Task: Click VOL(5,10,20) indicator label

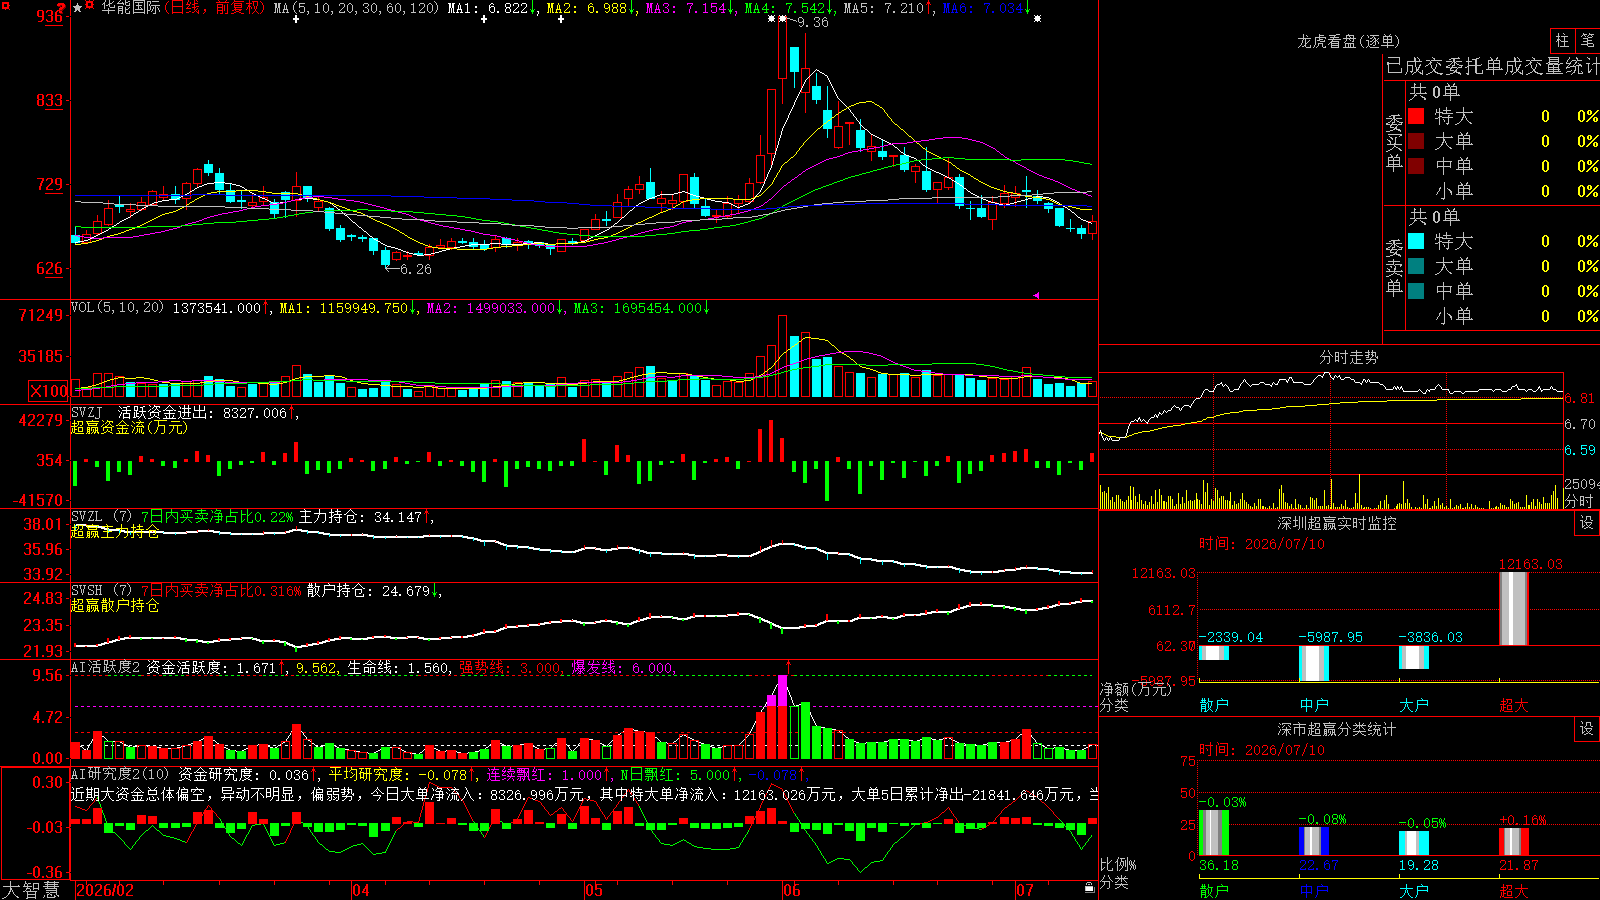Action: (x=117, y=308)
